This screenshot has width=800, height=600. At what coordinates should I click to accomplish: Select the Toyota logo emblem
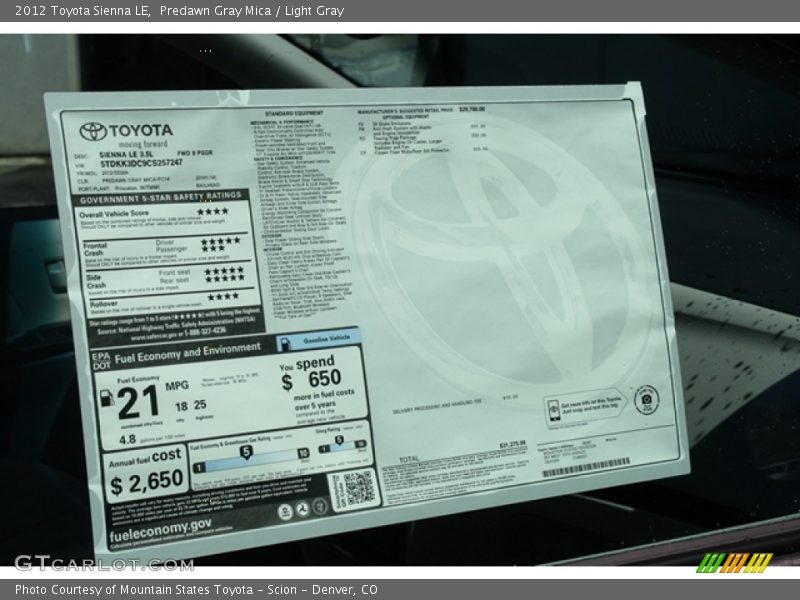point(95,133)
